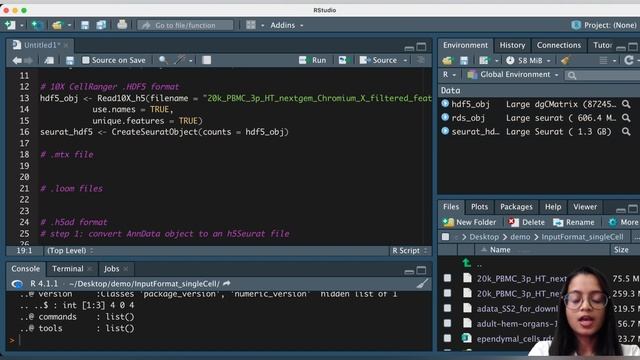Click Delete in the Files pane
This screenshot has height=360, width=640.
tap(526, 222)
